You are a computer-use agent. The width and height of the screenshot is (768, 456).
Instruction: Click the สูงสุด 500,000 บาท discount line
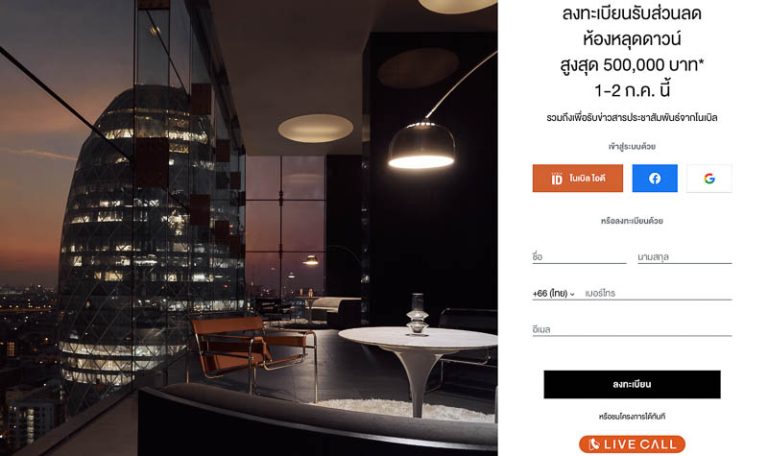(x=632, y=65)
